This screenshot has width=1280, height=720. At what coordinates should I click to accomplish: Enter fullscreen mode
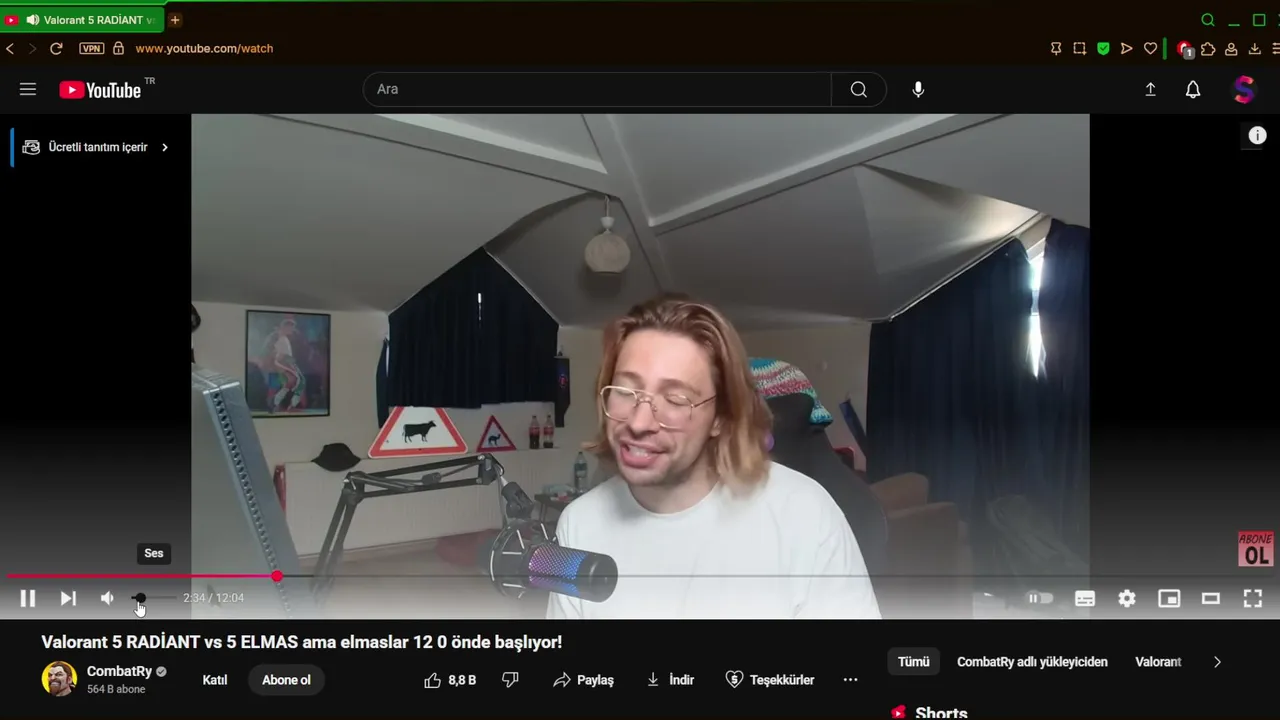tap(1253, 598)
